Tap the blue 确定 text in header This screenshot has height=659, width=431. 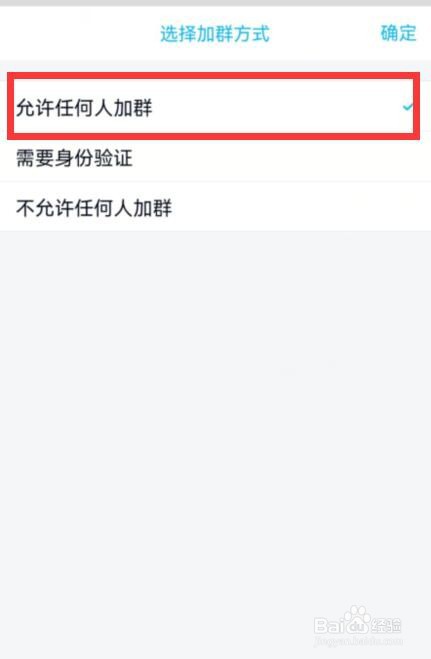(x=398, y=33)
